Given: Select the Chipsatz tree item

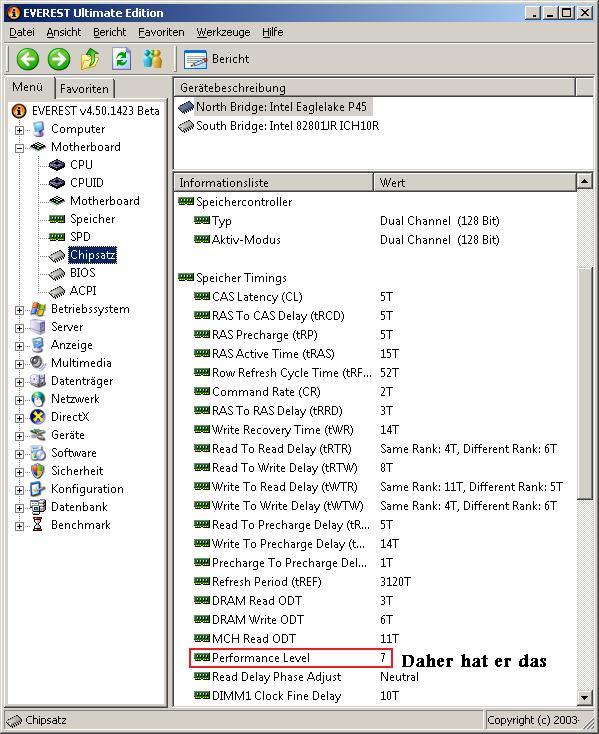Looking at the screenshot, I should click(x=92, y=255).
